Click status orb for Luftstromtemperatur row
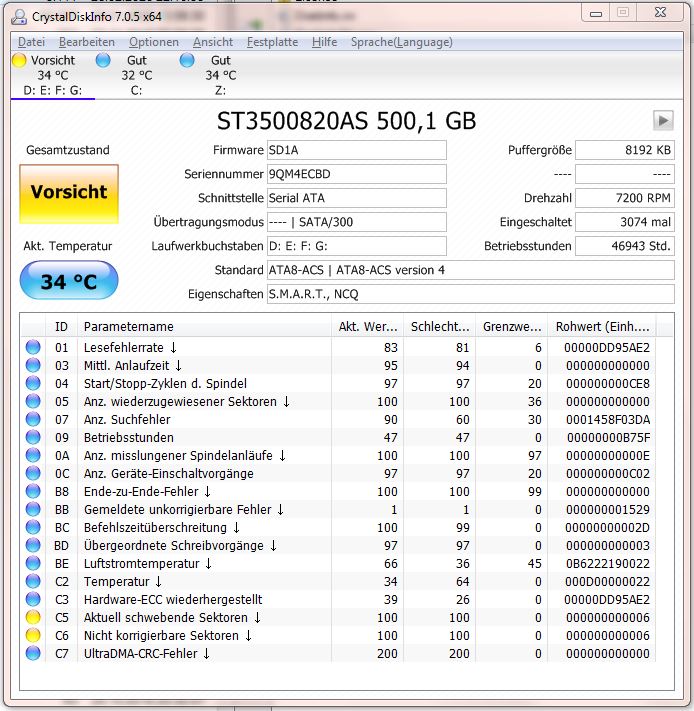The width and height of the screenshot is (694, 711). pos(33,564)
